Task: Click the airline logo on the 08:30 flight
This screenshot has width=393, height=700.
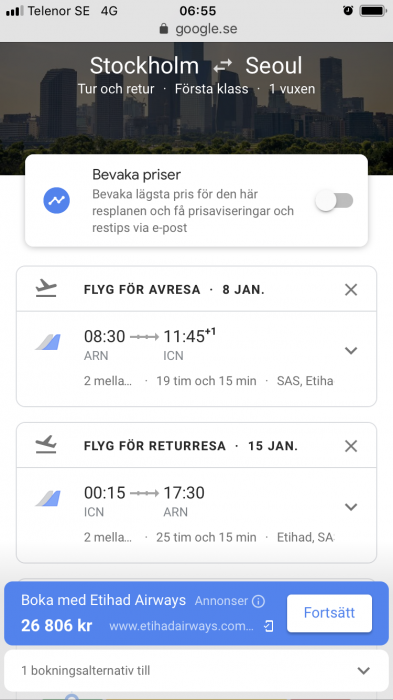Action: 48,342
